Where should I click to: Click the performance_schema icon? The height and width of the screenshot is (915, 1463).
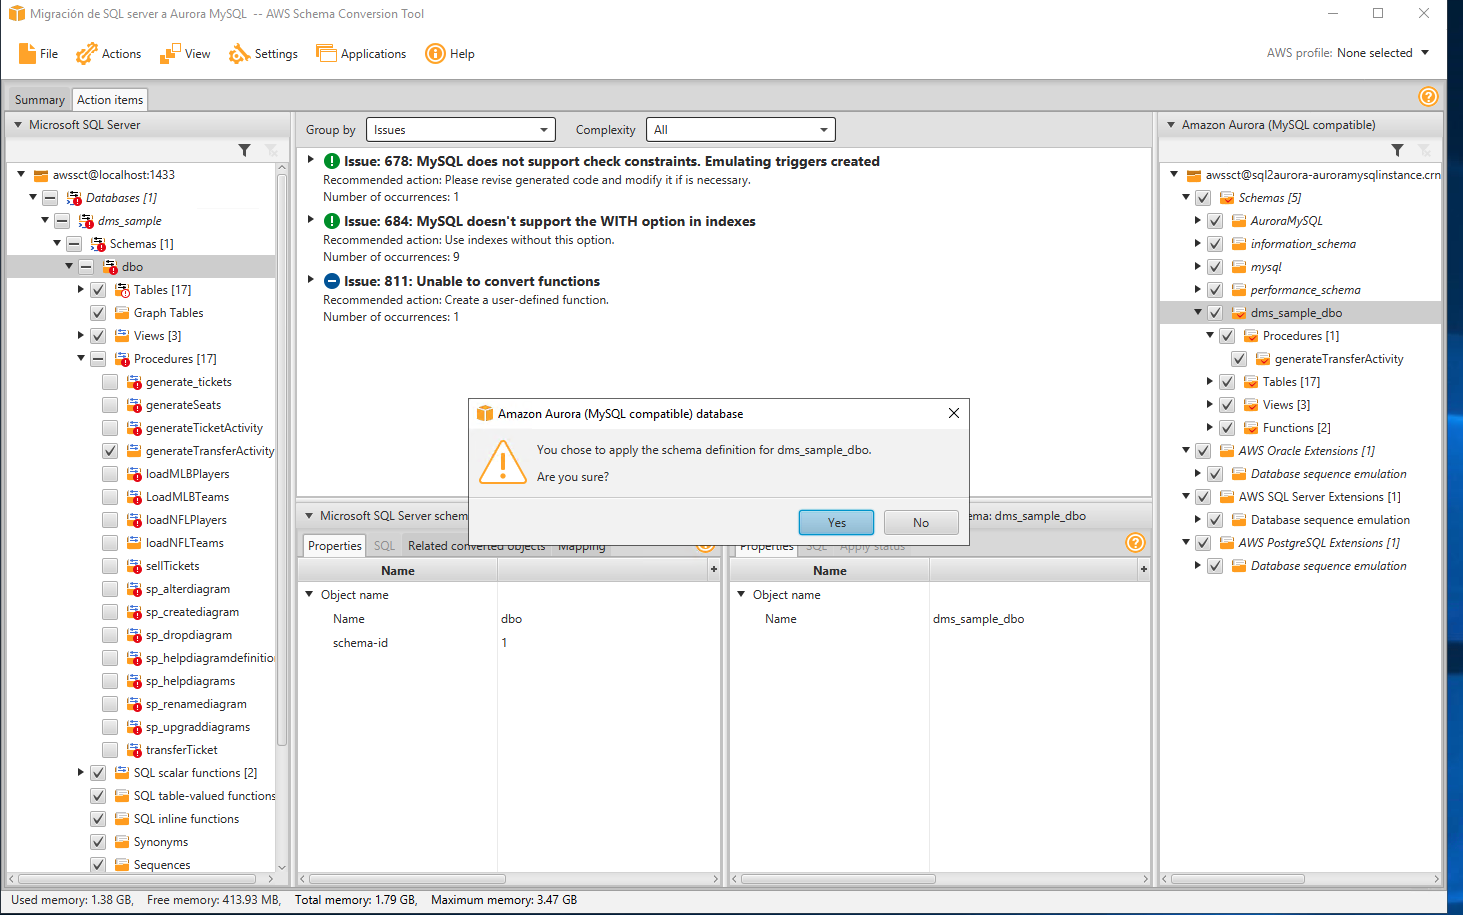click(x=1238, y=290)
